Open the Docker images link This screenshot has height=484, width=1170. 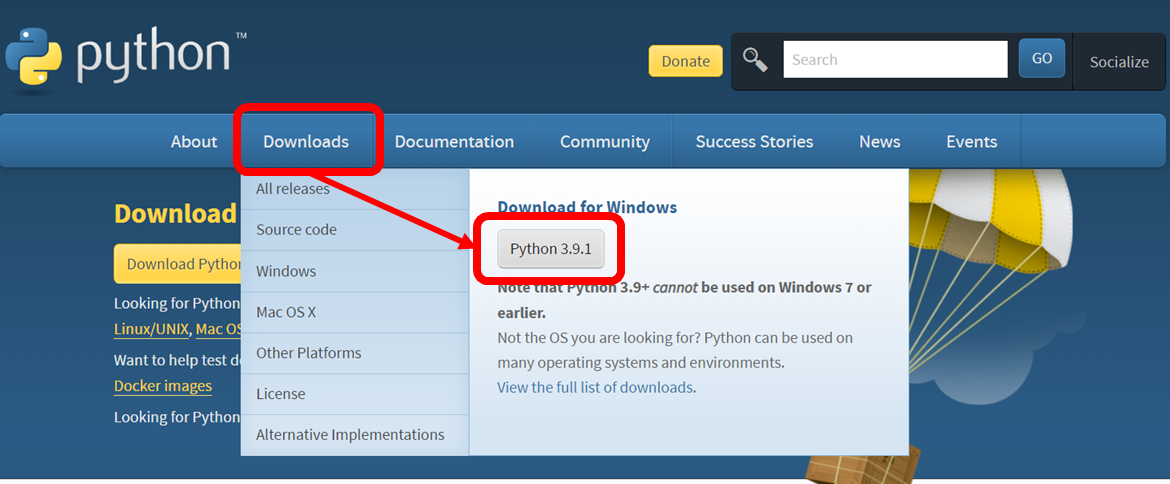163,386
